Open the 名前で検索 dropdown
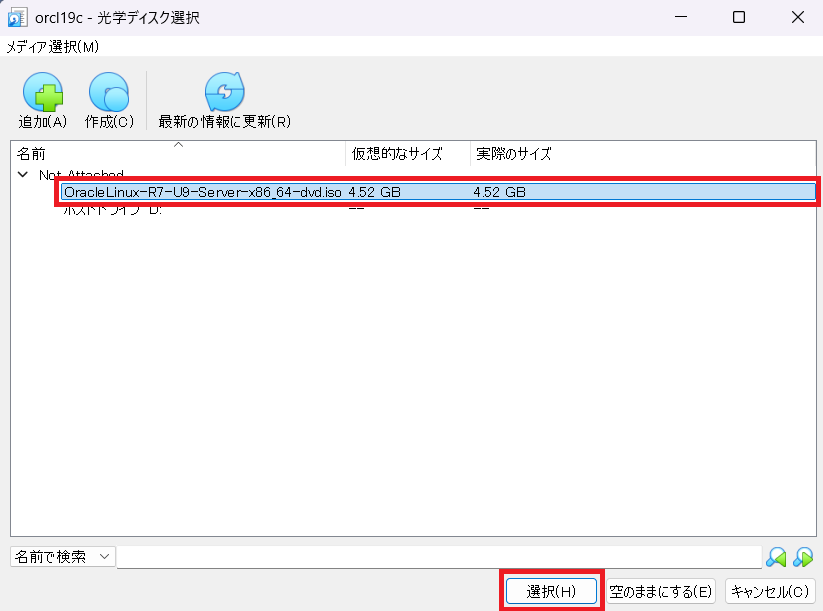This screenshot has height=611, width=823. (x=63, y=556)
